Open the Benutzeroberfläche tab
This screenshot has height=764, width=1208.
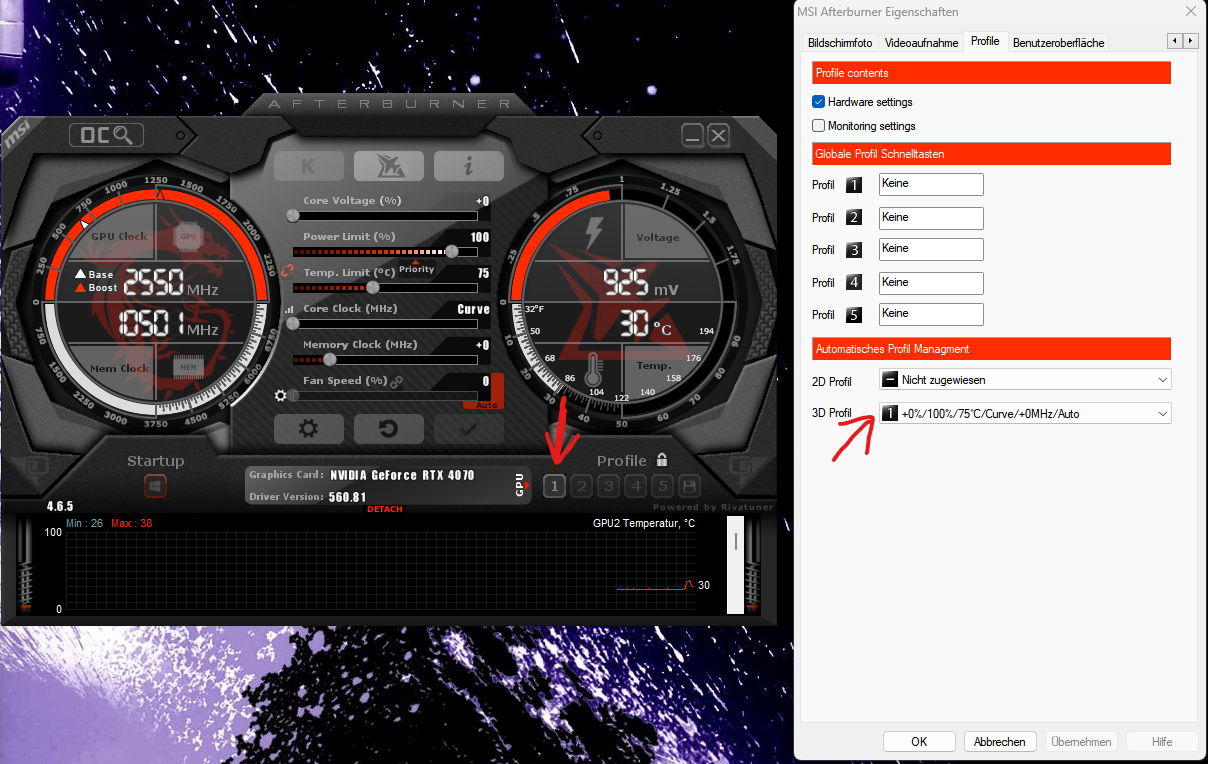1058,42
